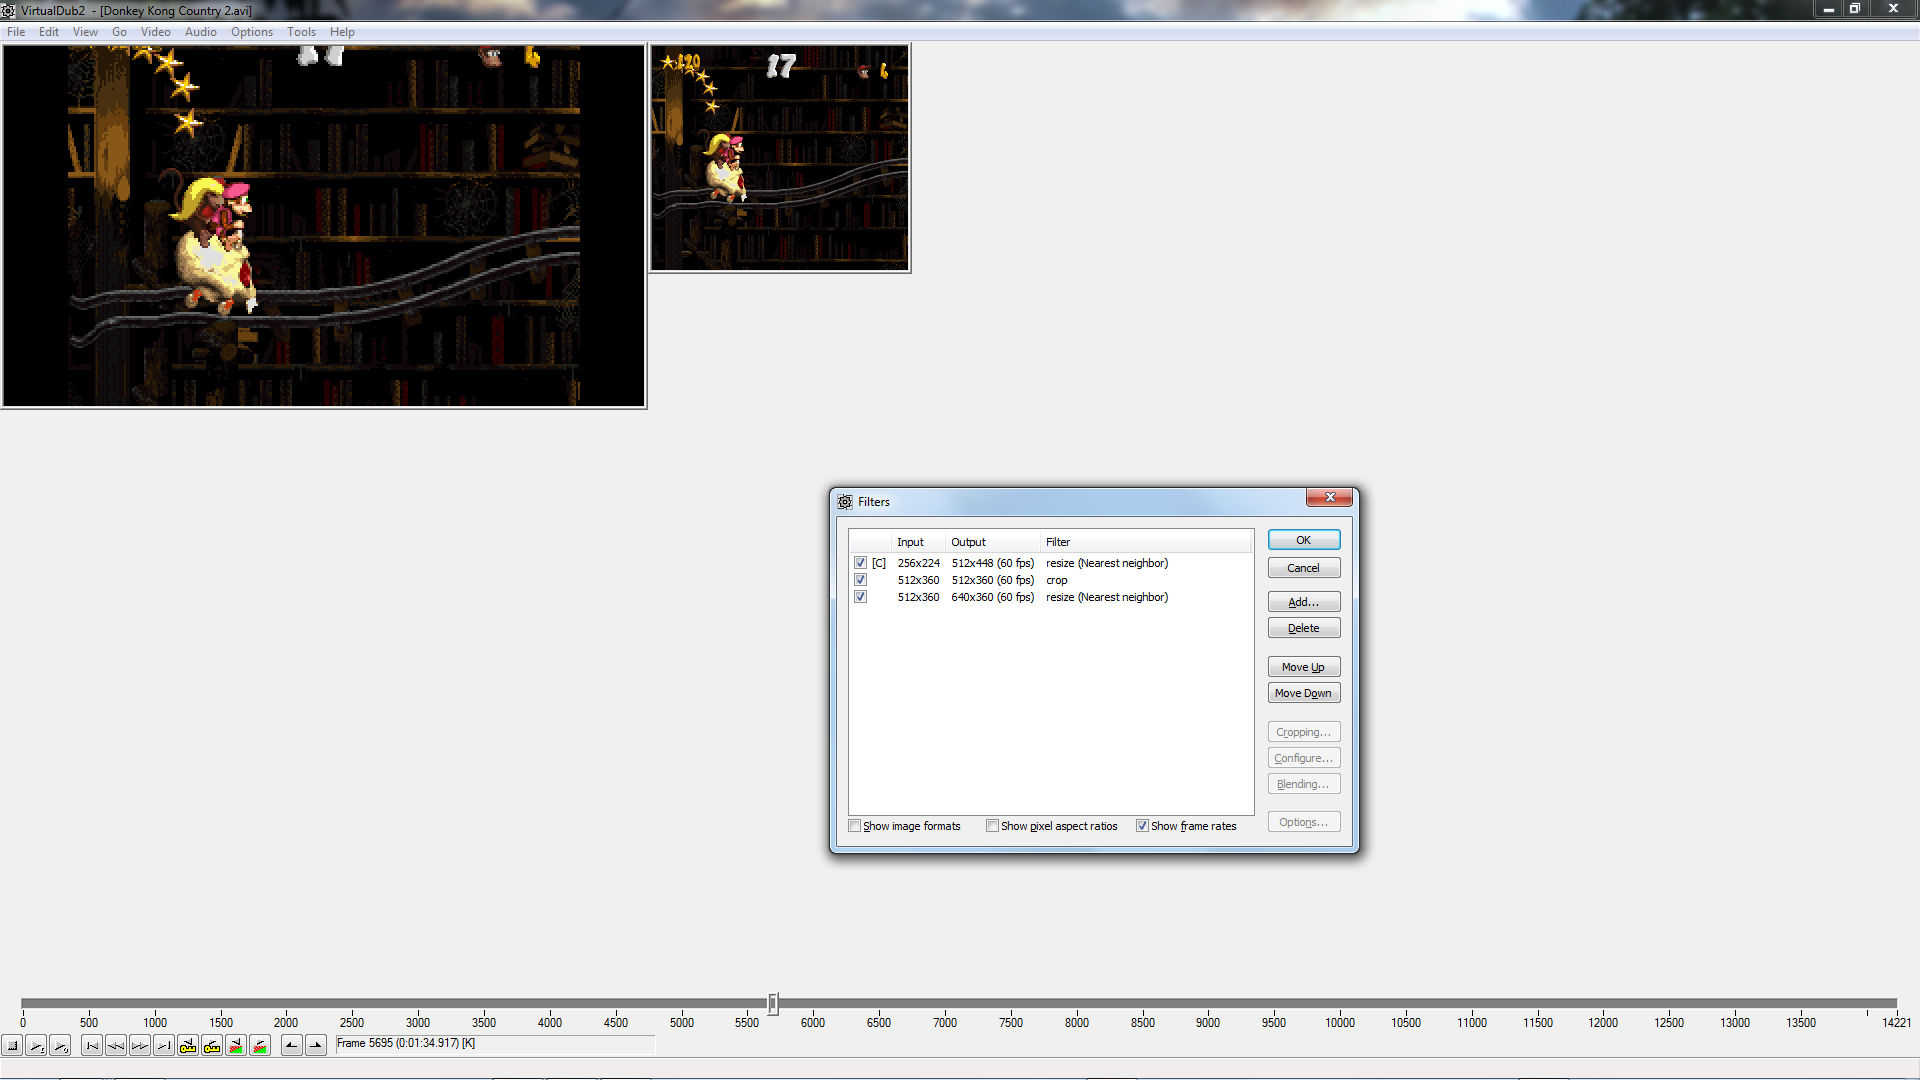Open the Help menu
This screenshot has width=1920, height=1080.
342,32
